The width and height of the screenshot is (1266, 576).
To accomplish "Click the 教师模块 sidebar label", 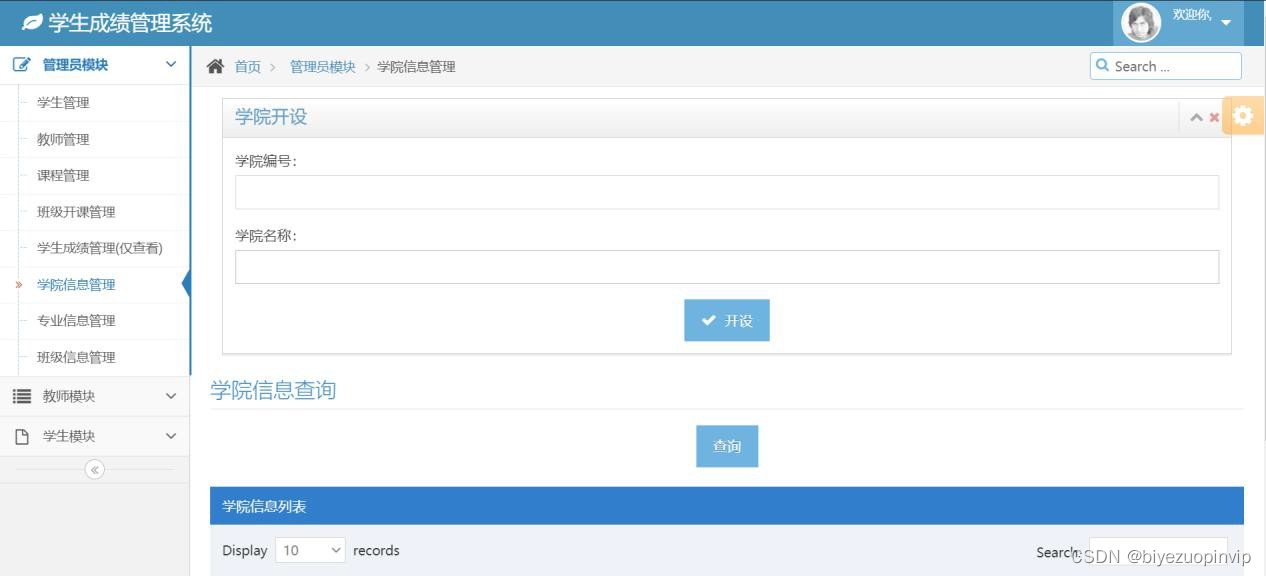I will (x=69, y=396).
